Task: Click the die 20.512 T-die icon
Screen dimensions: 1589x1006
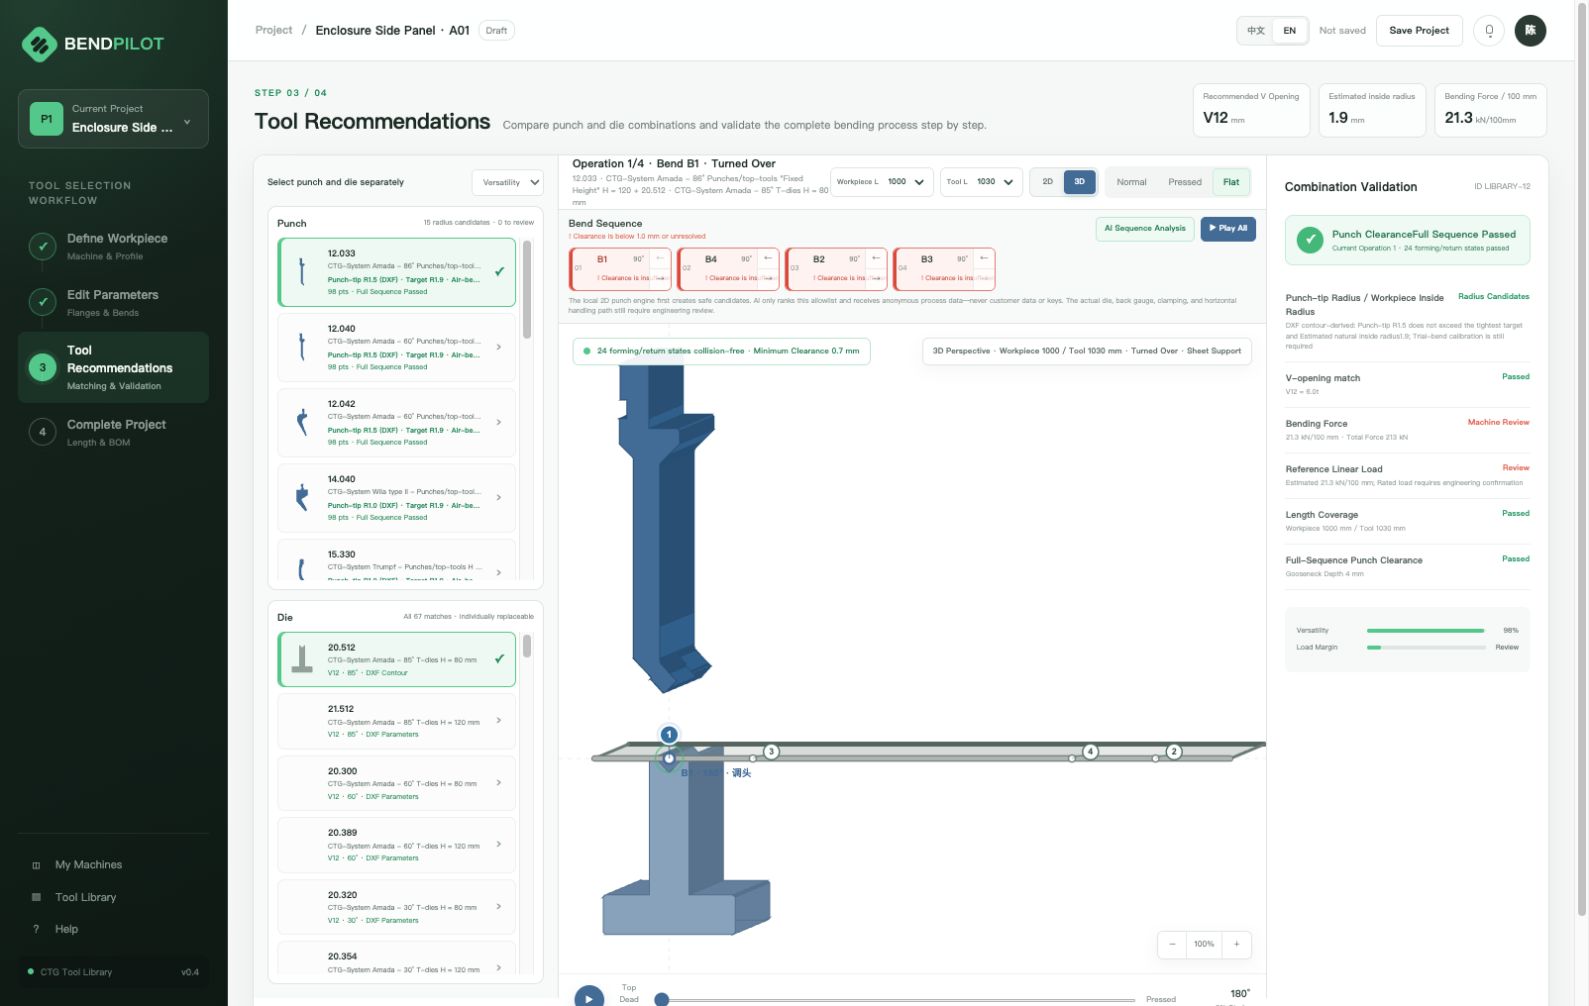Action: pos(302,659)
